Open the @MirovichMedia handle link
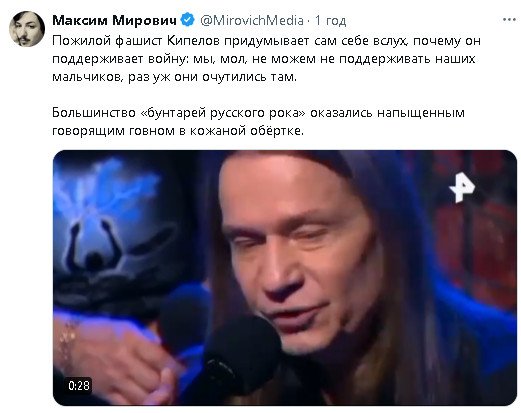 pyautogui.click(x=252, y=20)
